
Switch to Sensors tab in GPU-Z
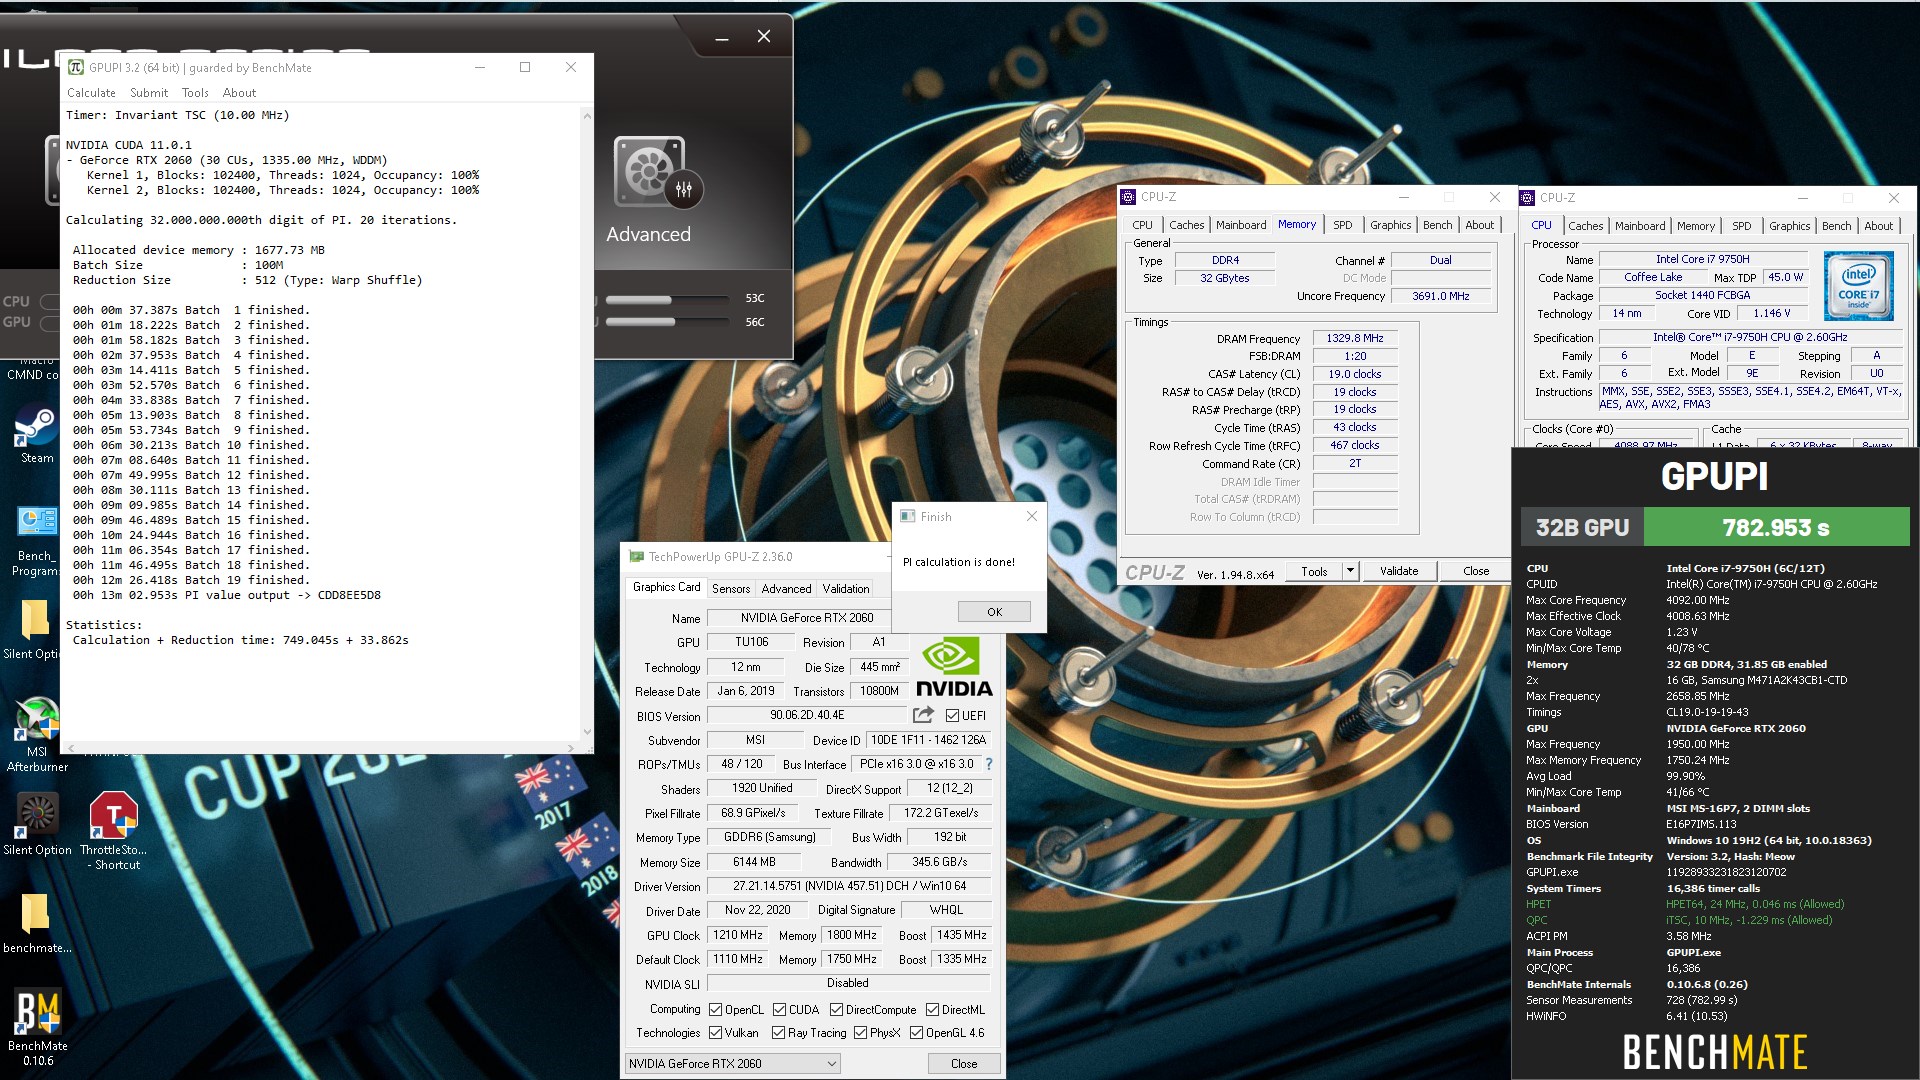coord(731,589)
